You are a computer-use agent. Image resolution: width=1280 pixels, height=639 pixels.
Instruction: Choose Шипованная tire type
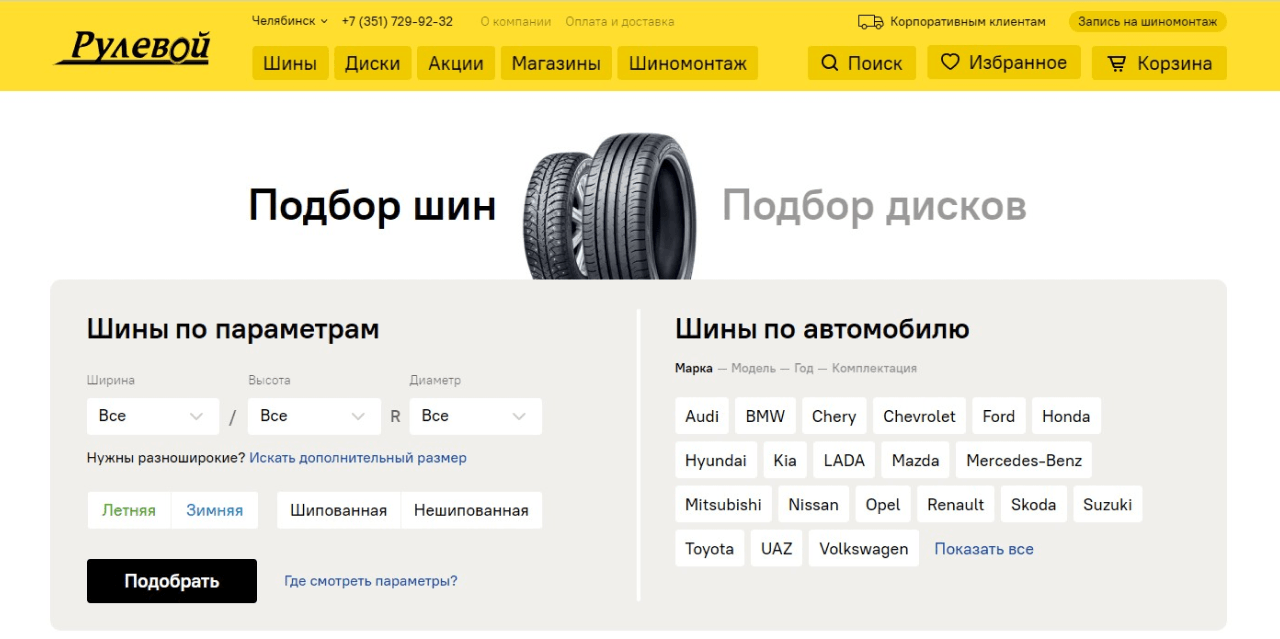(x=337, y=509)
